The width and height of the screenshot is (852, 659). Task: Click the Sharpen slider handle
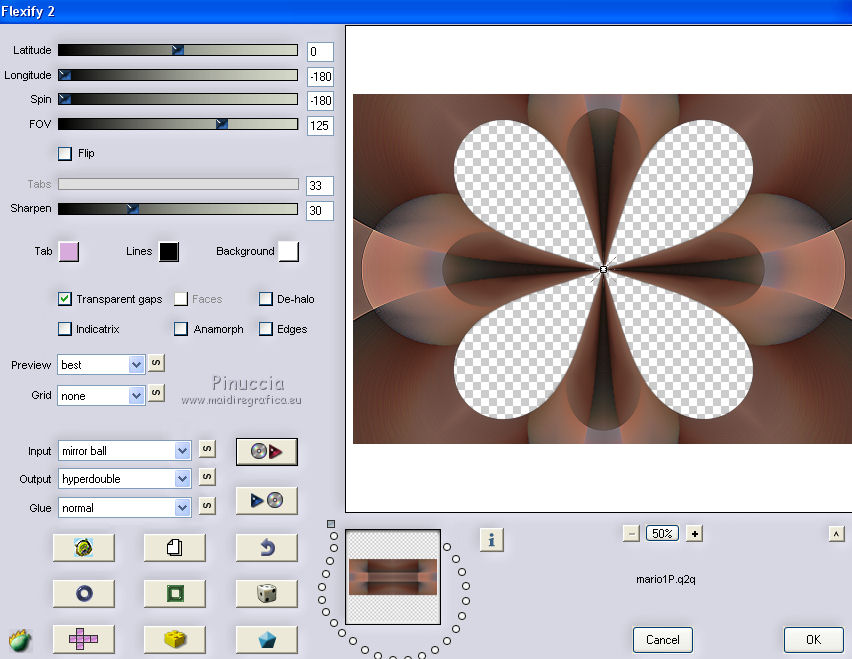click(x=133, y=209)
